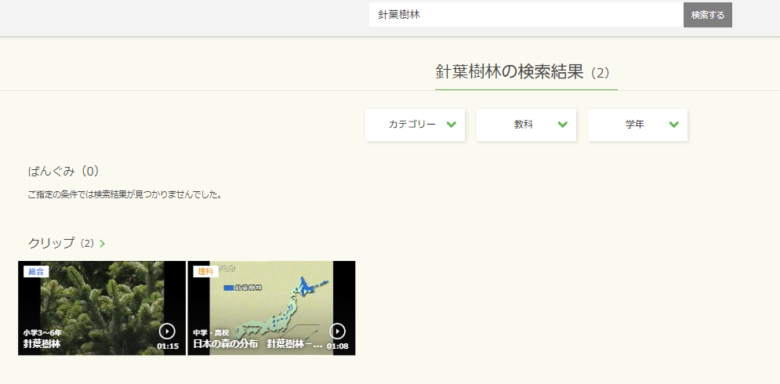
Task: Click the 検索する search button
Action: (x=707, y=15)
